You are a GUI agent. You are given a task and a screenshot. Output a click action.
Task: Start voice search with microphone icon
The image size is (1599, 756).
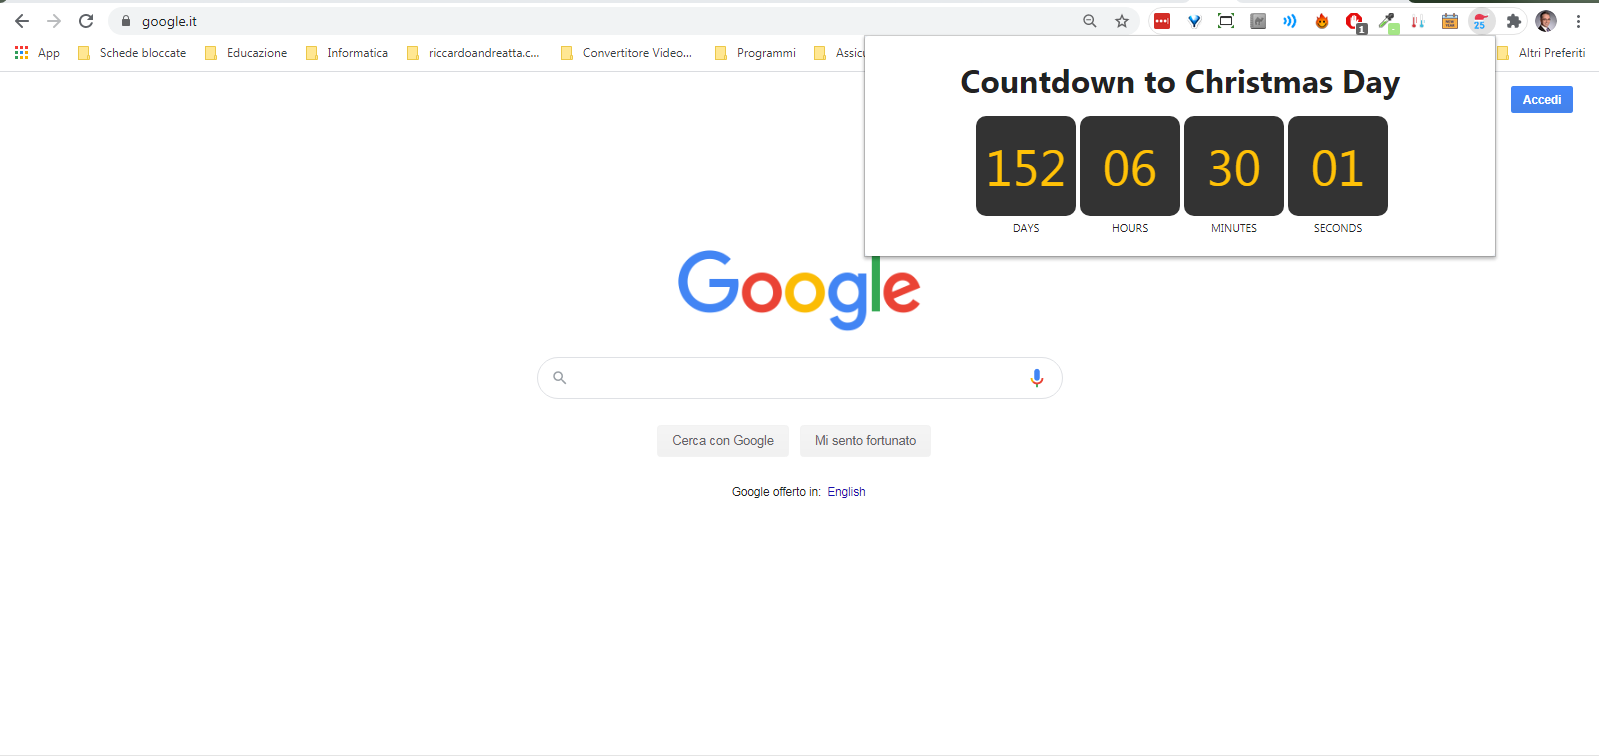(1037, 377)
